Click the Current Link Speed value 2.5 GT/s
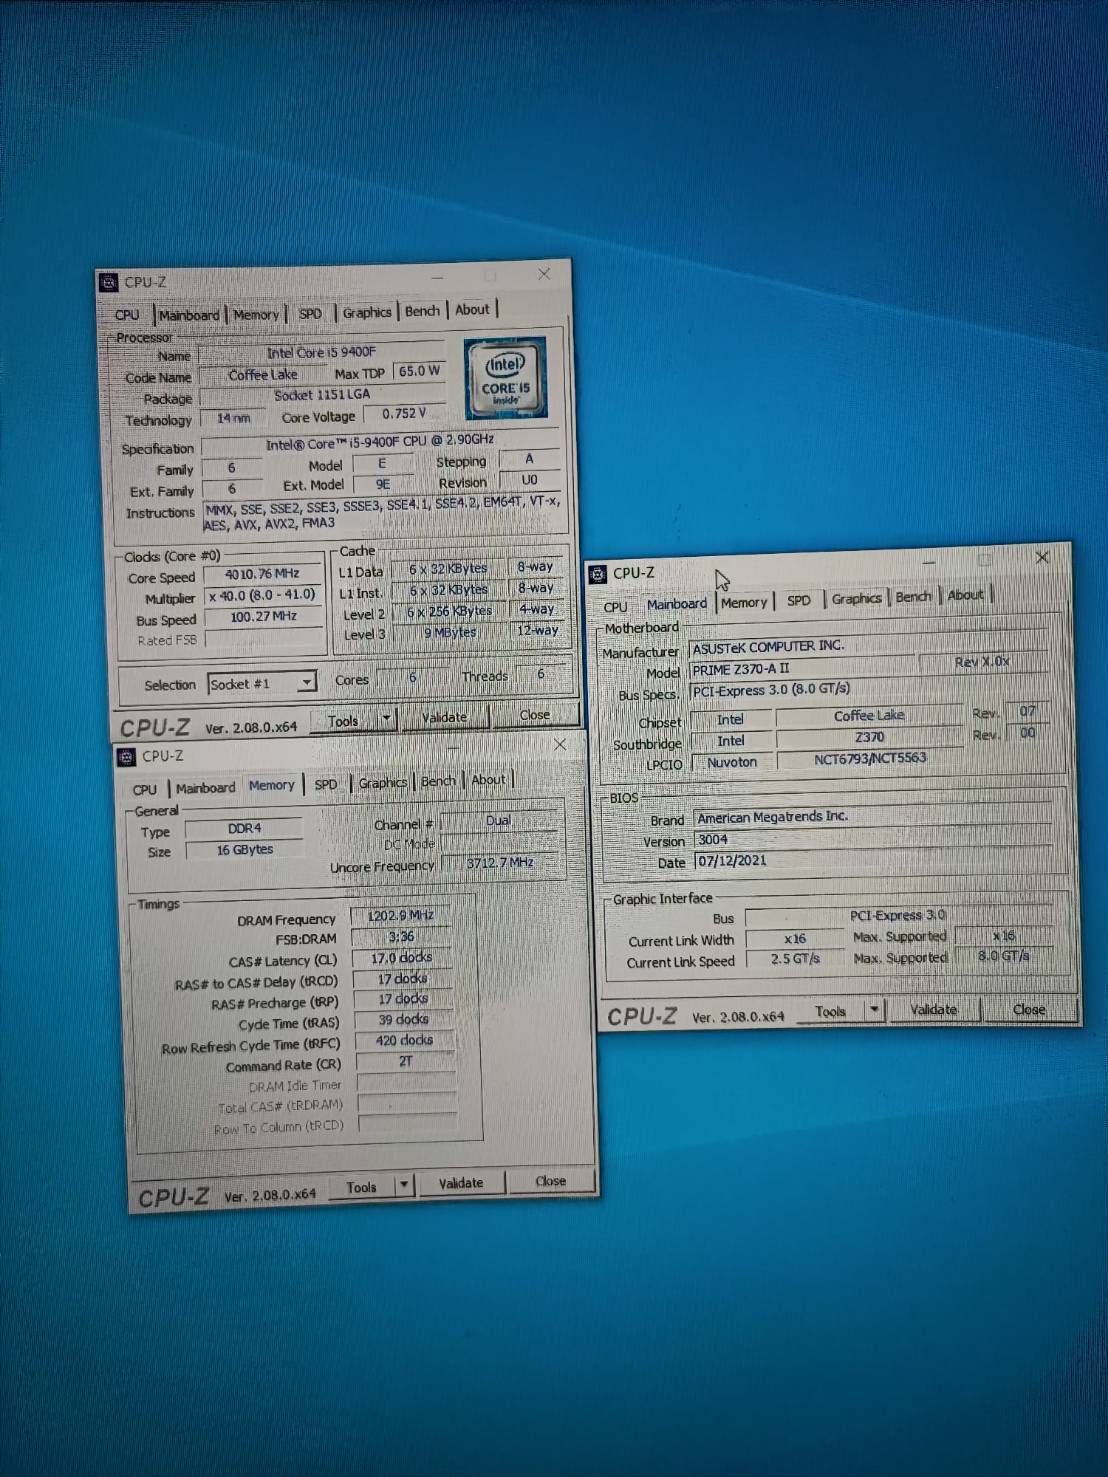Screen dimensions: 1108x1477 [x=795, y=959]
